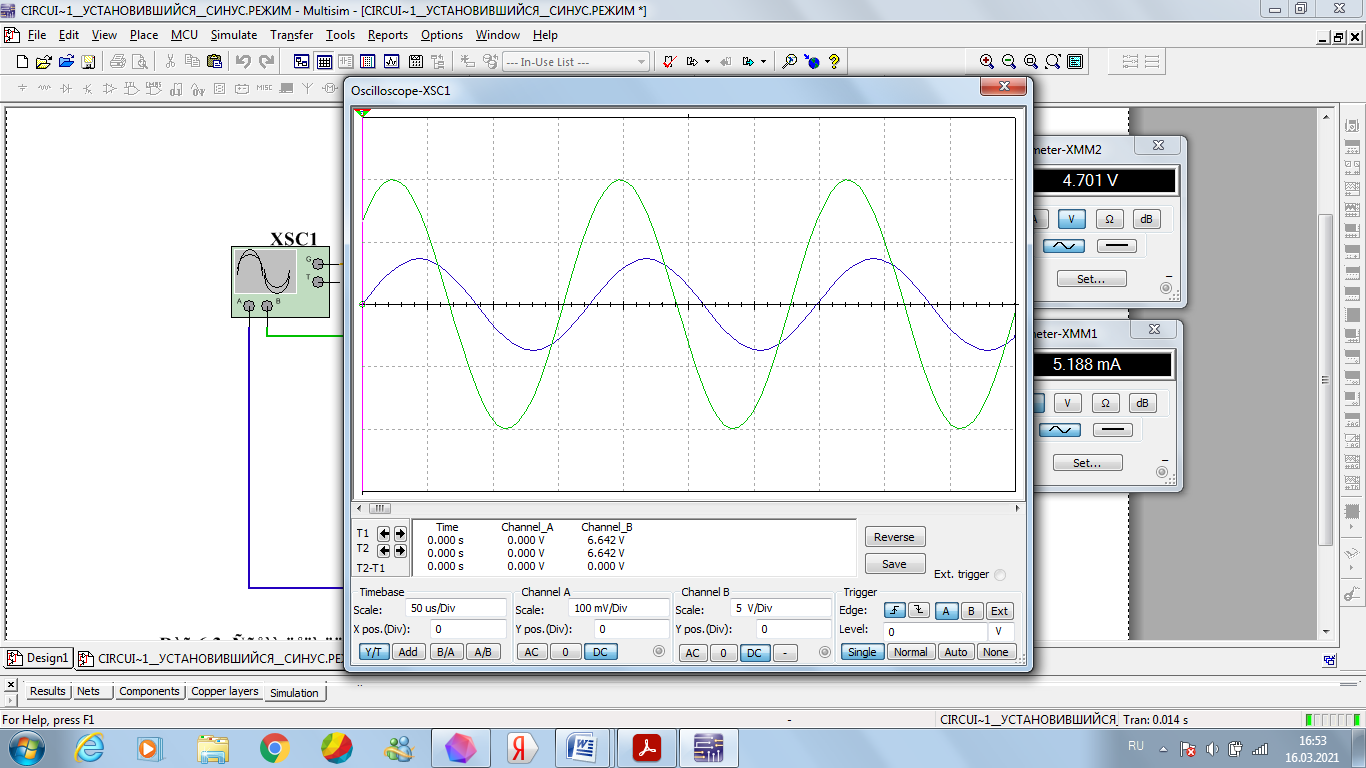Select AC coupling for Channel A
The image size is (1366, 768).
532,652
